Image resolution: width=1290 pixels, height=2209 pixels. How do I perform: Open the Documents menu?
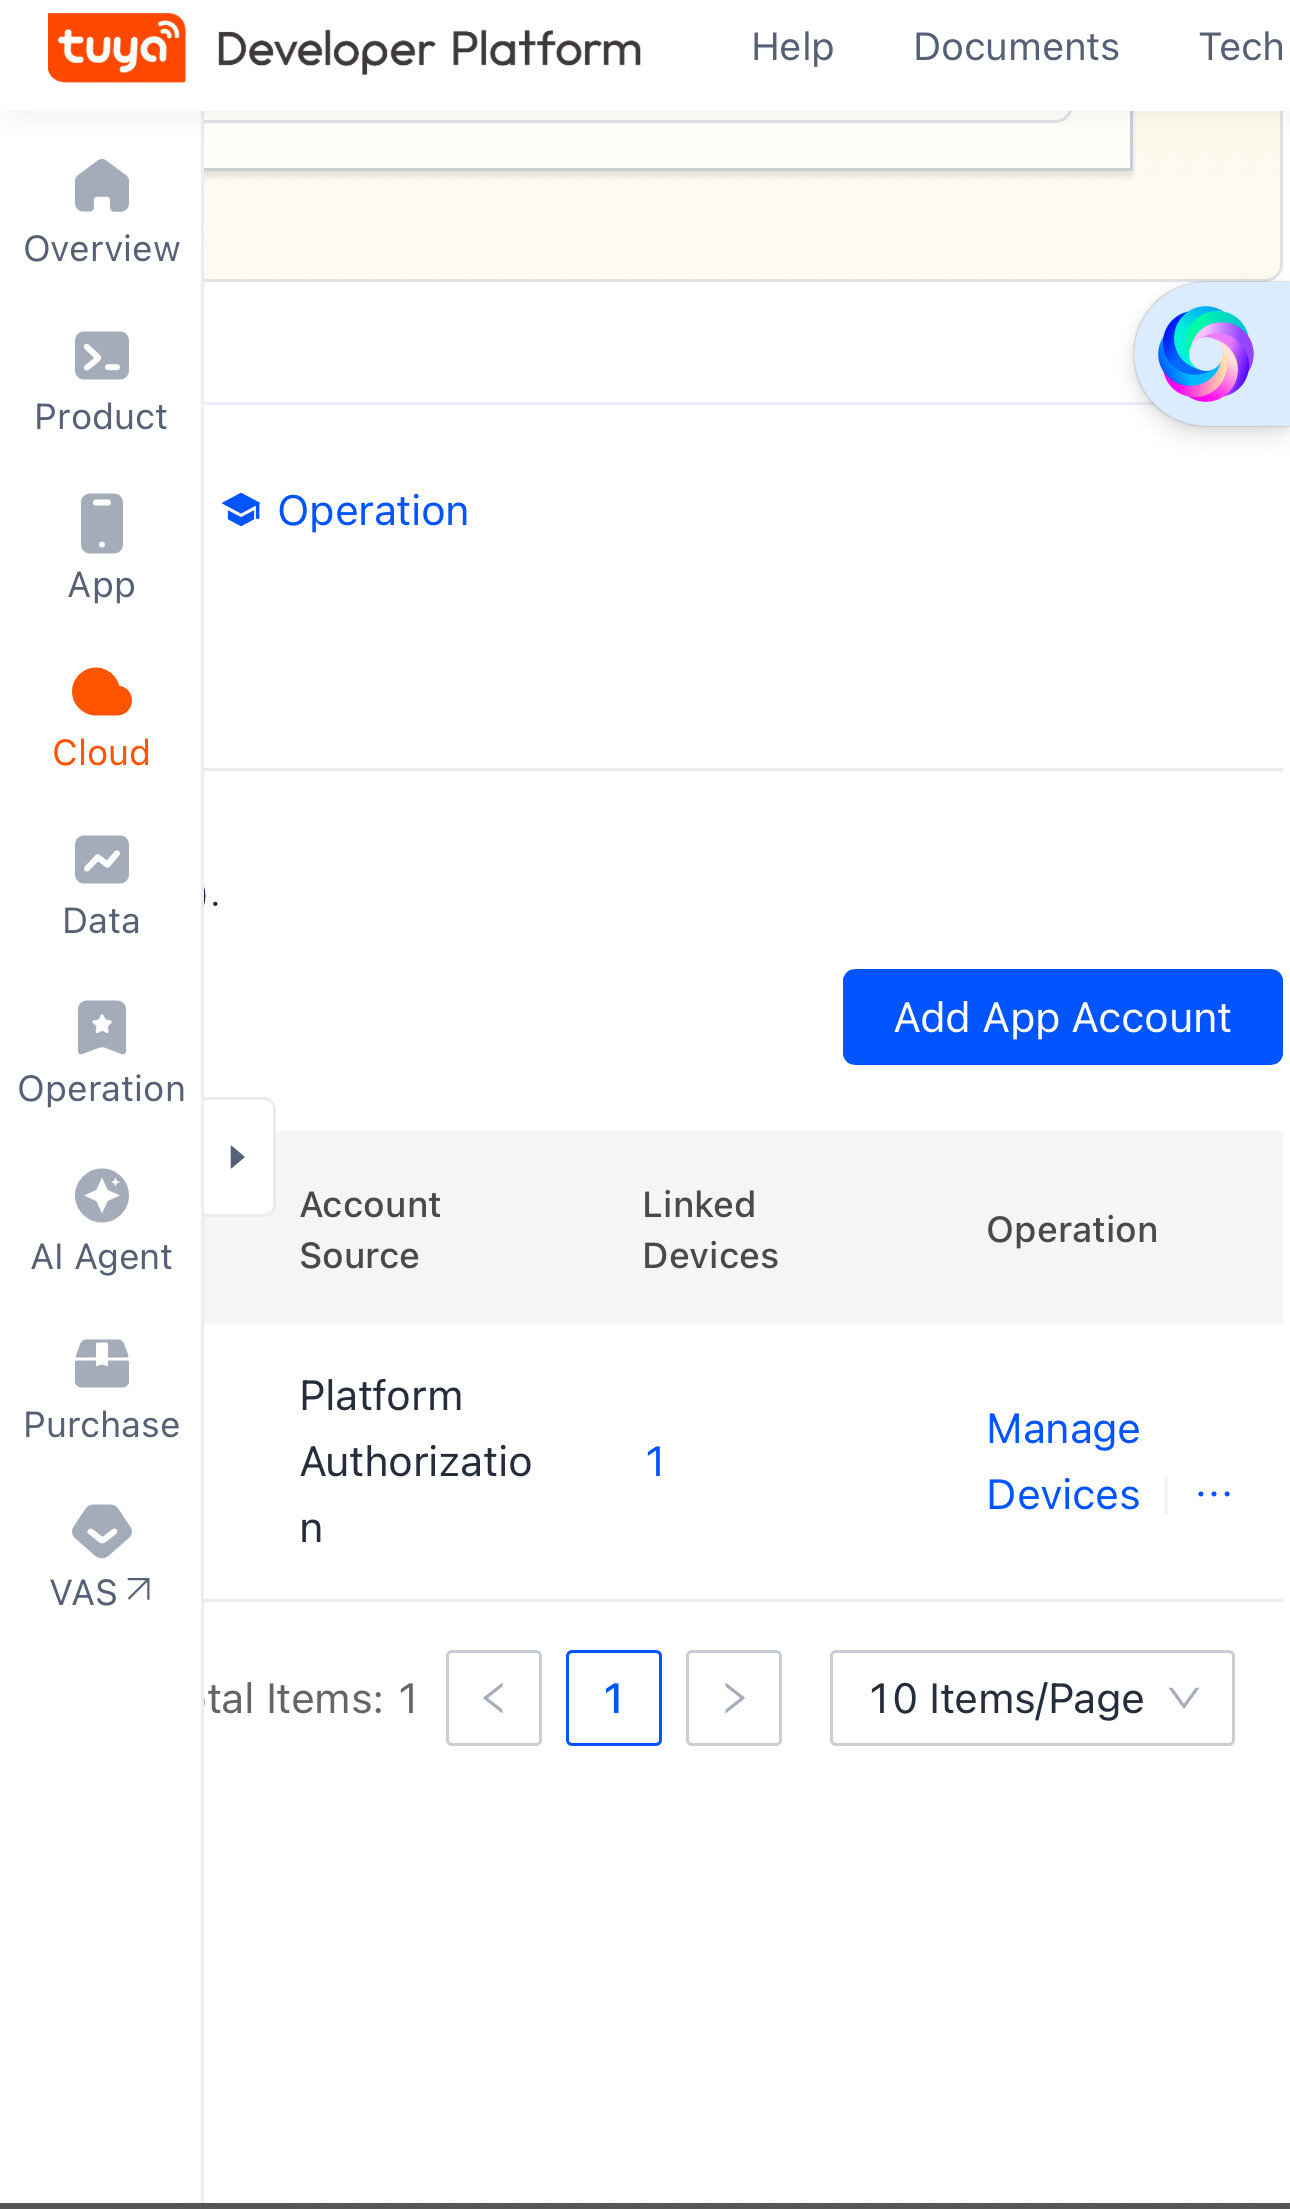pos(1016,47)
